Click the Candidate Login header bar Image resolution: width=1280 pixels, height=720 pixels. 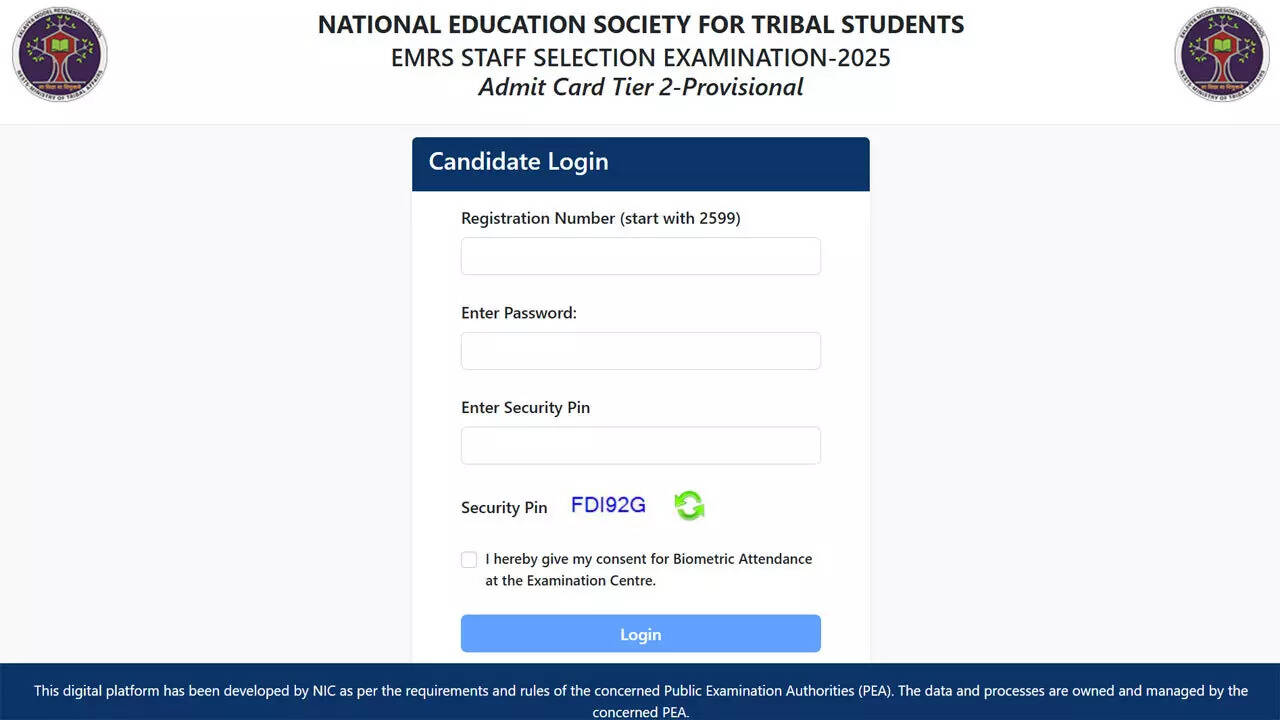coord(640,163)
